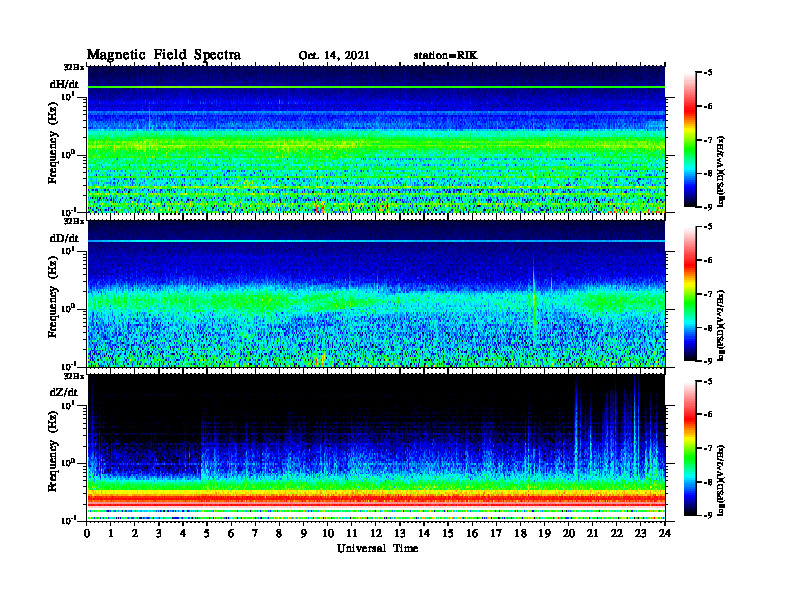Click hour tick label "22" on time axis
This screenshot has width=792, height=612.
coord(616,533)
